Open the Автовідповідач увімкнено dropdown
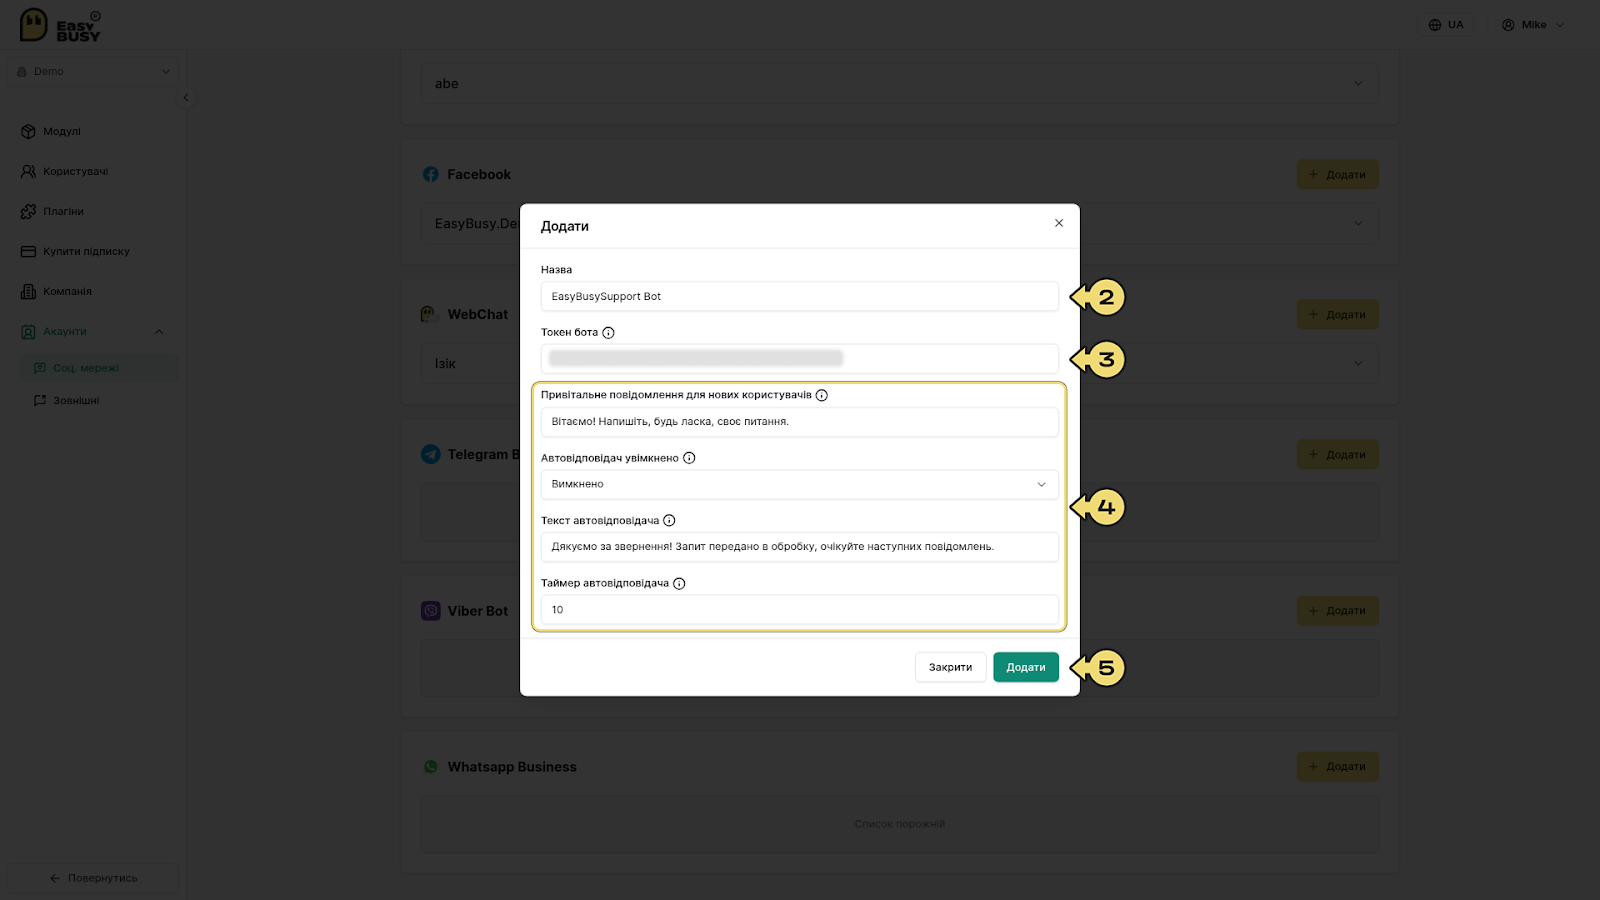The height and width of the screenshot is (900, 1600). click(x=800, y=484)
